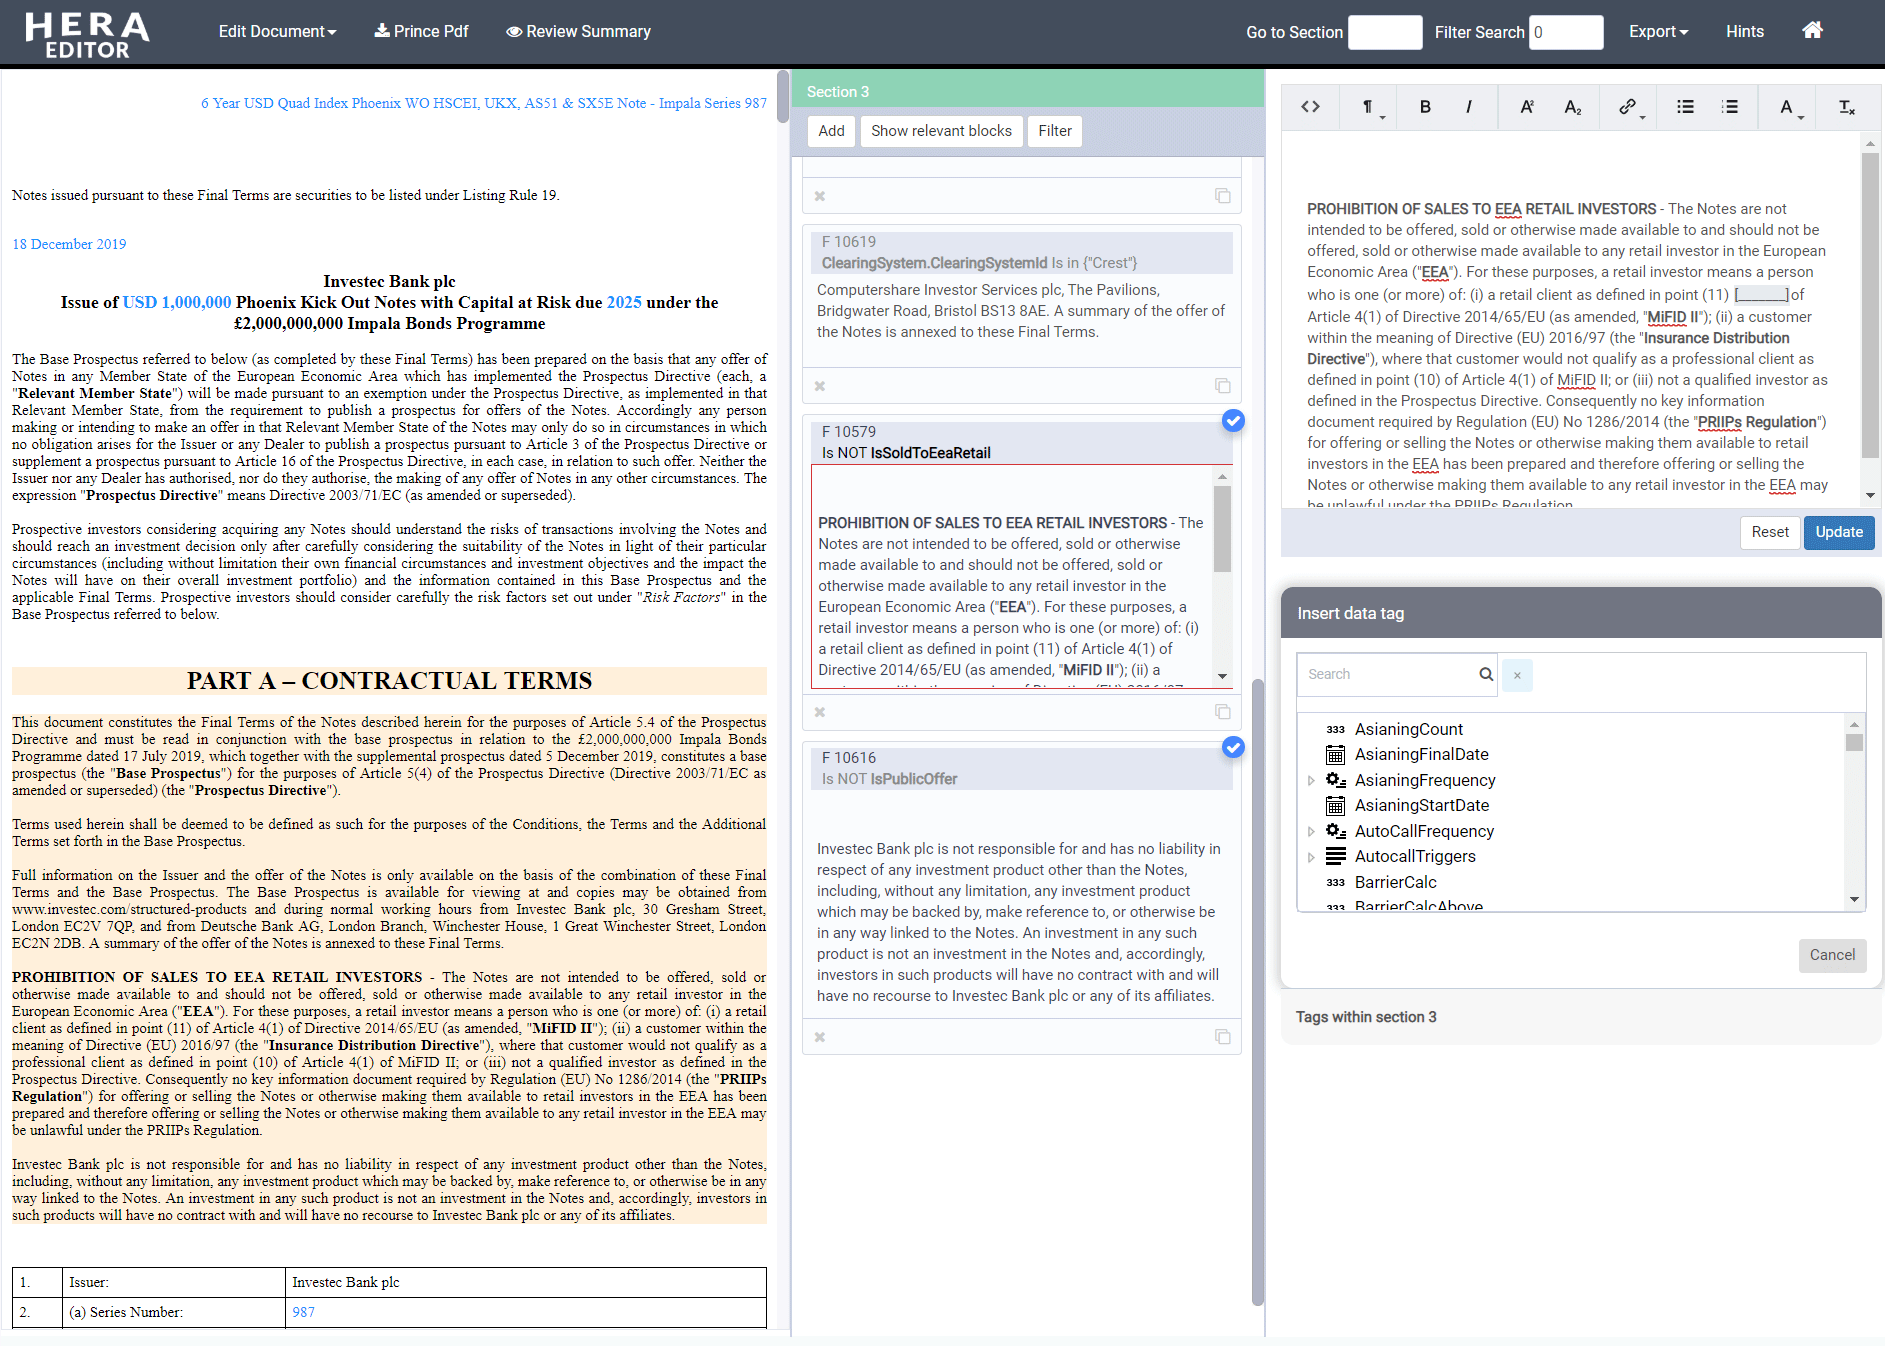This screenshot has width=1885, height=1346.
Task: Toggle code view in the editor toolbar
Action: (x=1310, y=107)
